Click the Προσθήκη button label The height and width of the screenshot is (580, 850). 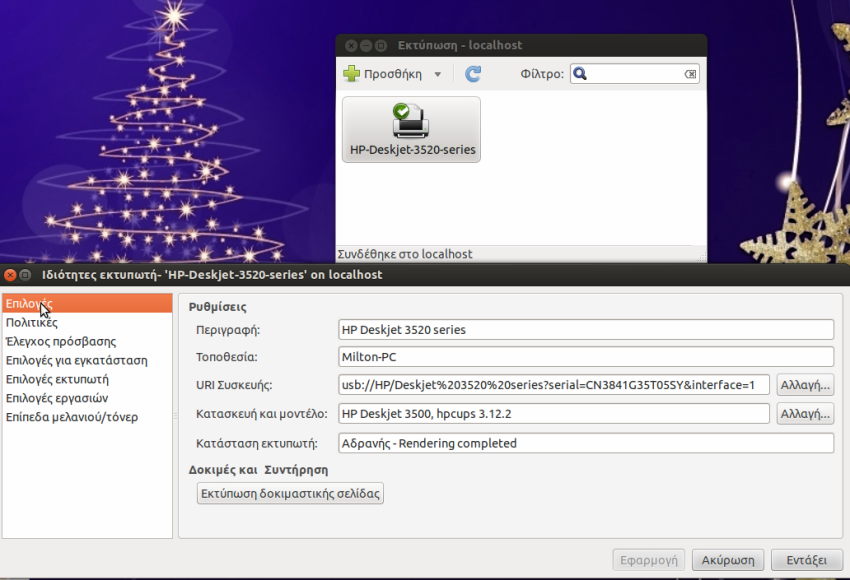tap(392, 74)
